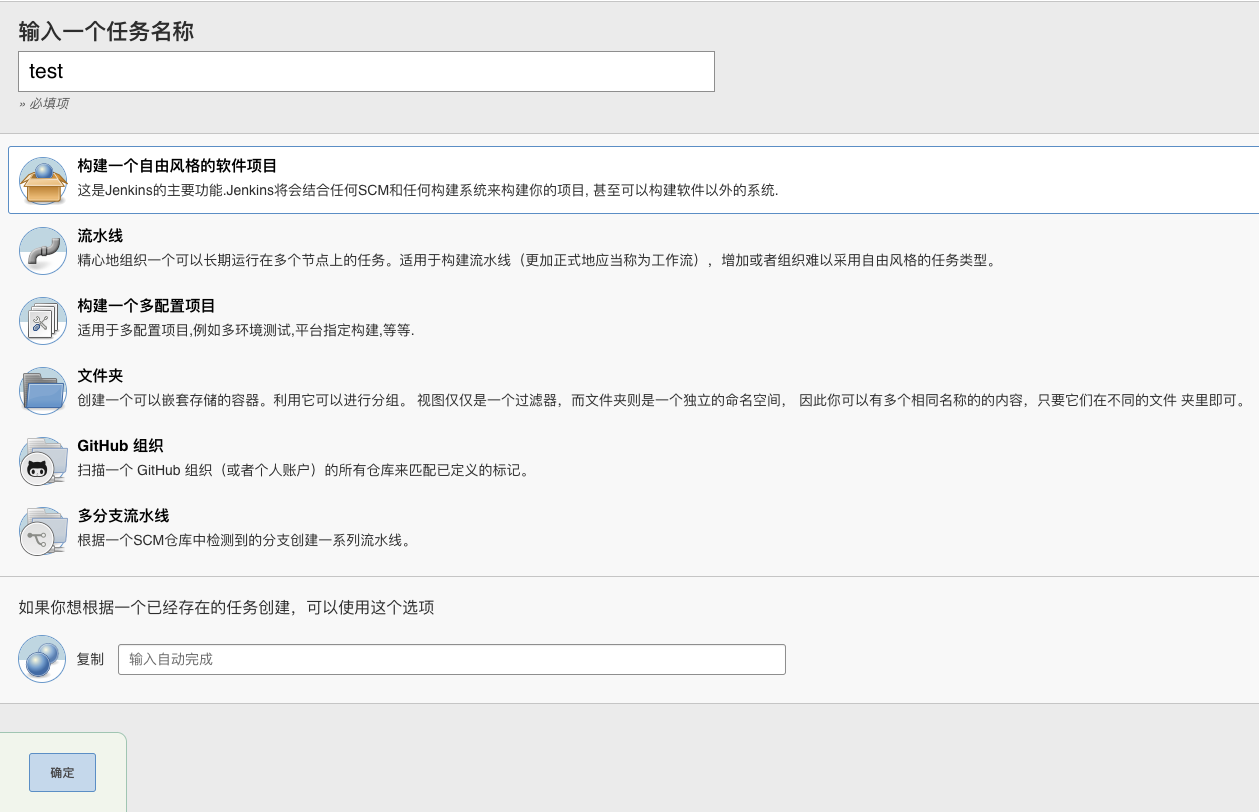Click the copy item spheres icon
Screen dimensions: 1259x812
click(42, 659)
